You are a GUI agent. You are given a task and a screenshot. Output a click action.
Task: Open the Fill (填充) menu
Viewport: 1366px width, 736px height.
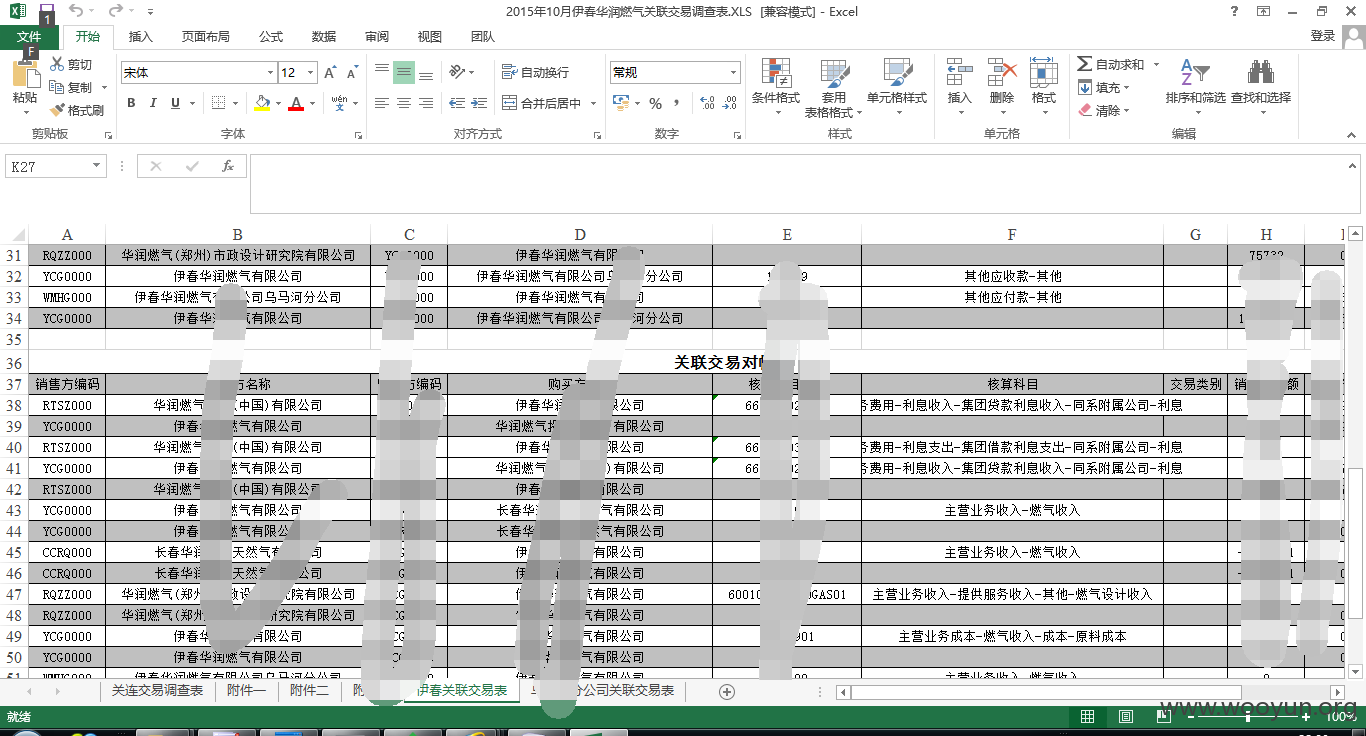(x=1104, y=88)
